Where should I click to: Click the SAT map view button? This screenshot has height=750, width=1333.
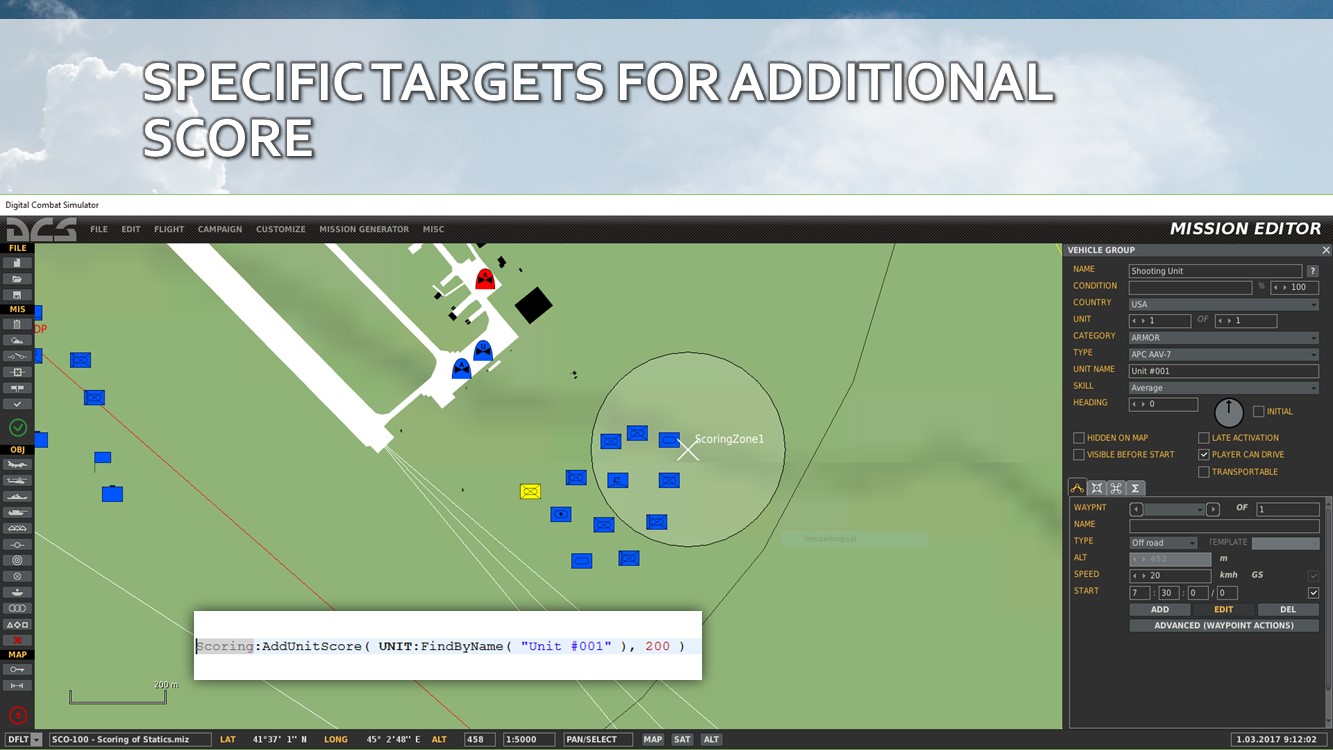click(682, 739)
